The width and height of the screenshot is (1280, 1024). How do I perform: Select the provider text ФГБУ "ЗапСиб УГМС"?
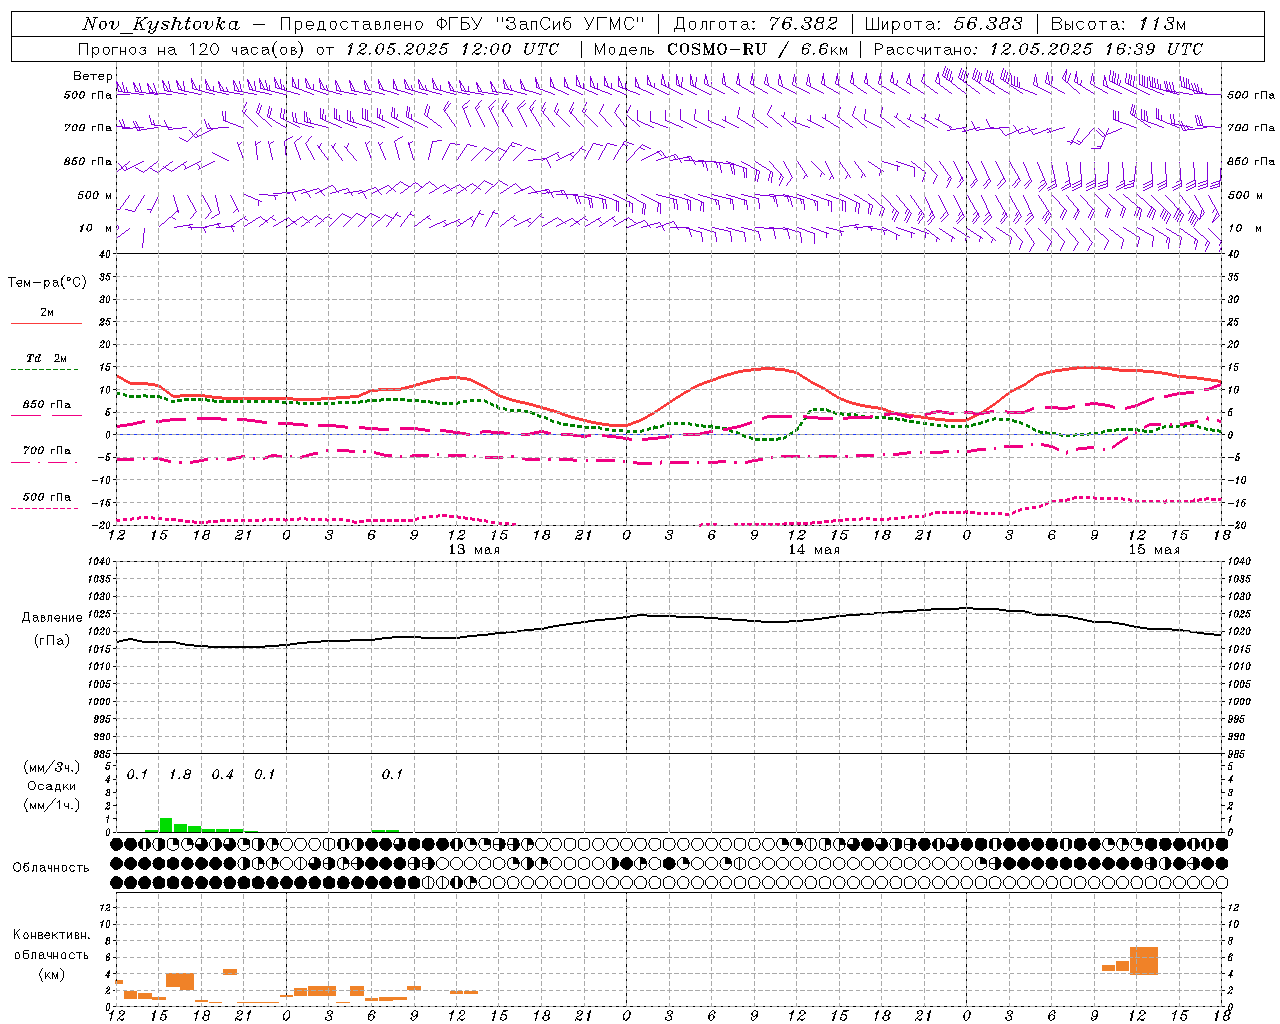tap(541, 24)
